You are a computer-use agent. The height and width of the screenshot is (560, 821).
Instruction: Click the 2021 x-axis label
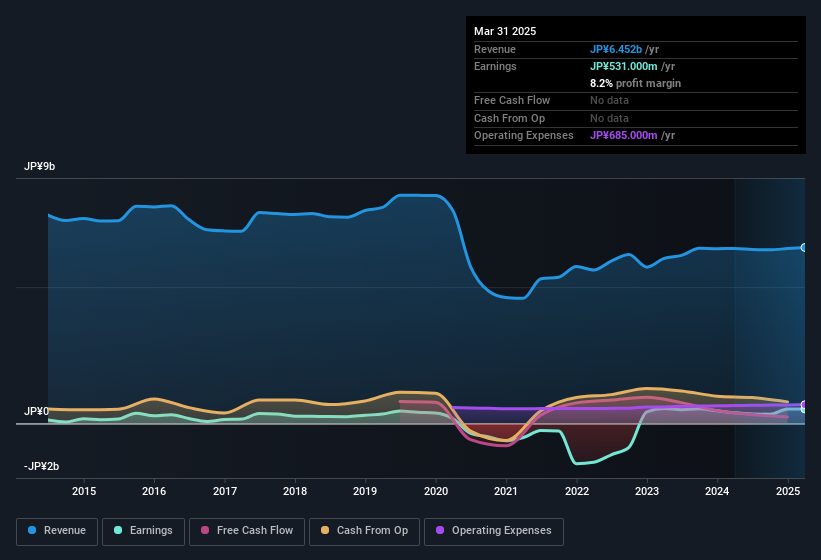pyautogui.click(x=506, y=491)
